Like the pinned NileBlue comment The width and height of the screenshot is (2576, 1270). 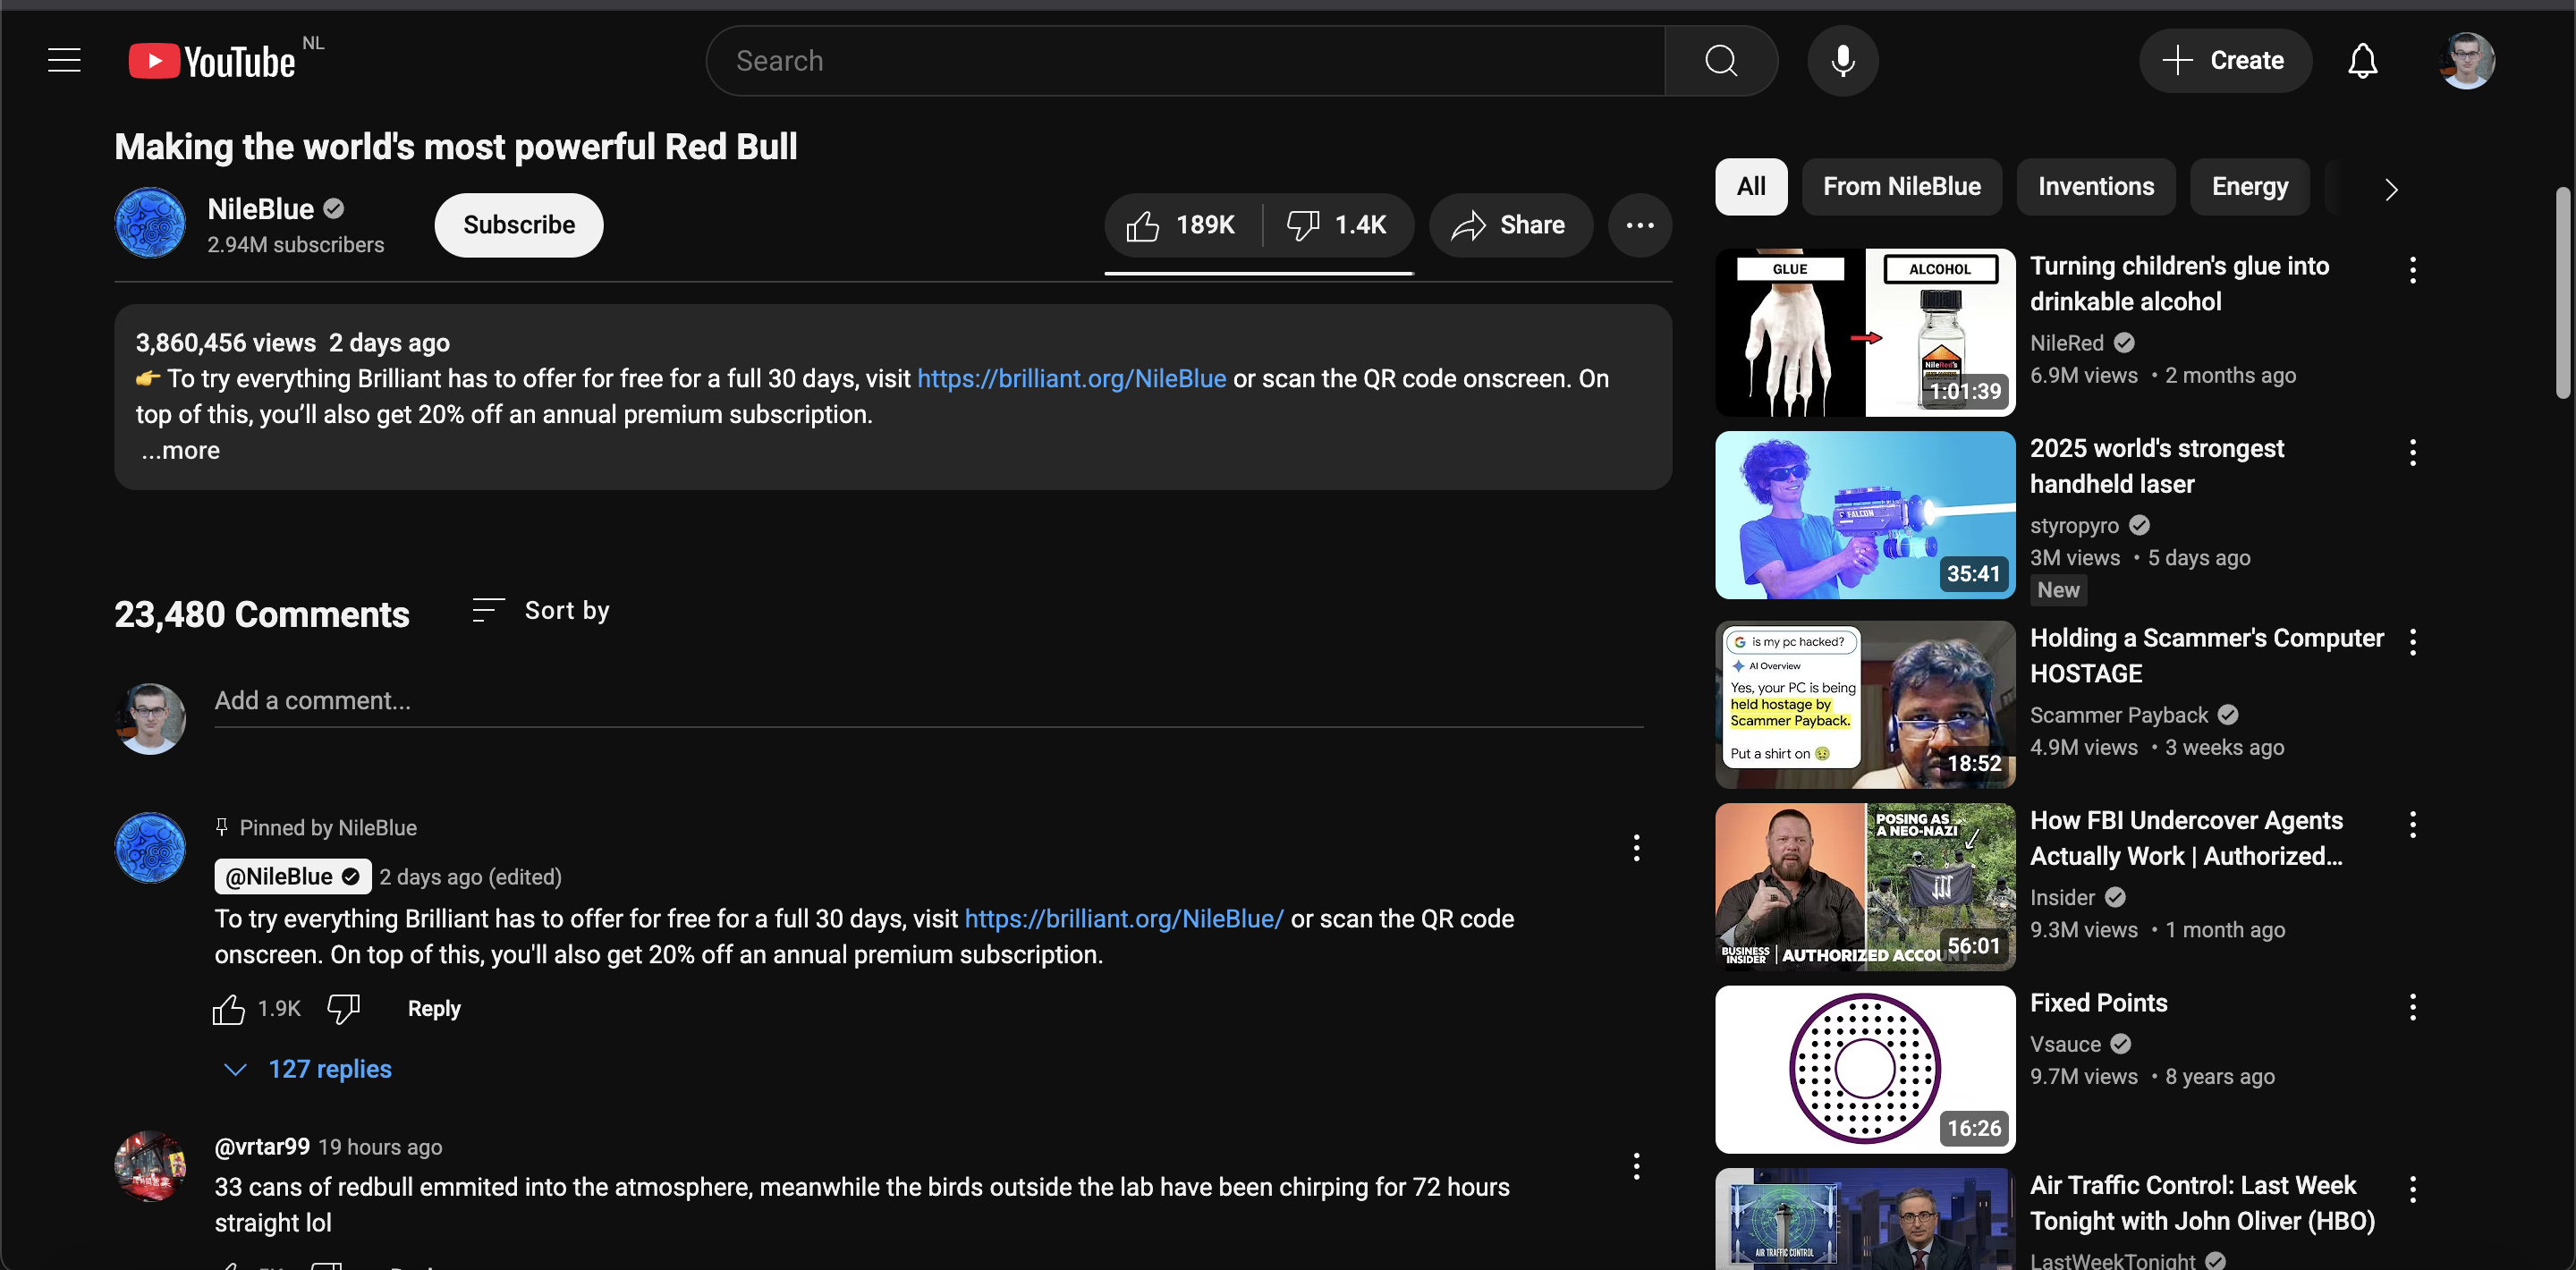pos(228,1009)
